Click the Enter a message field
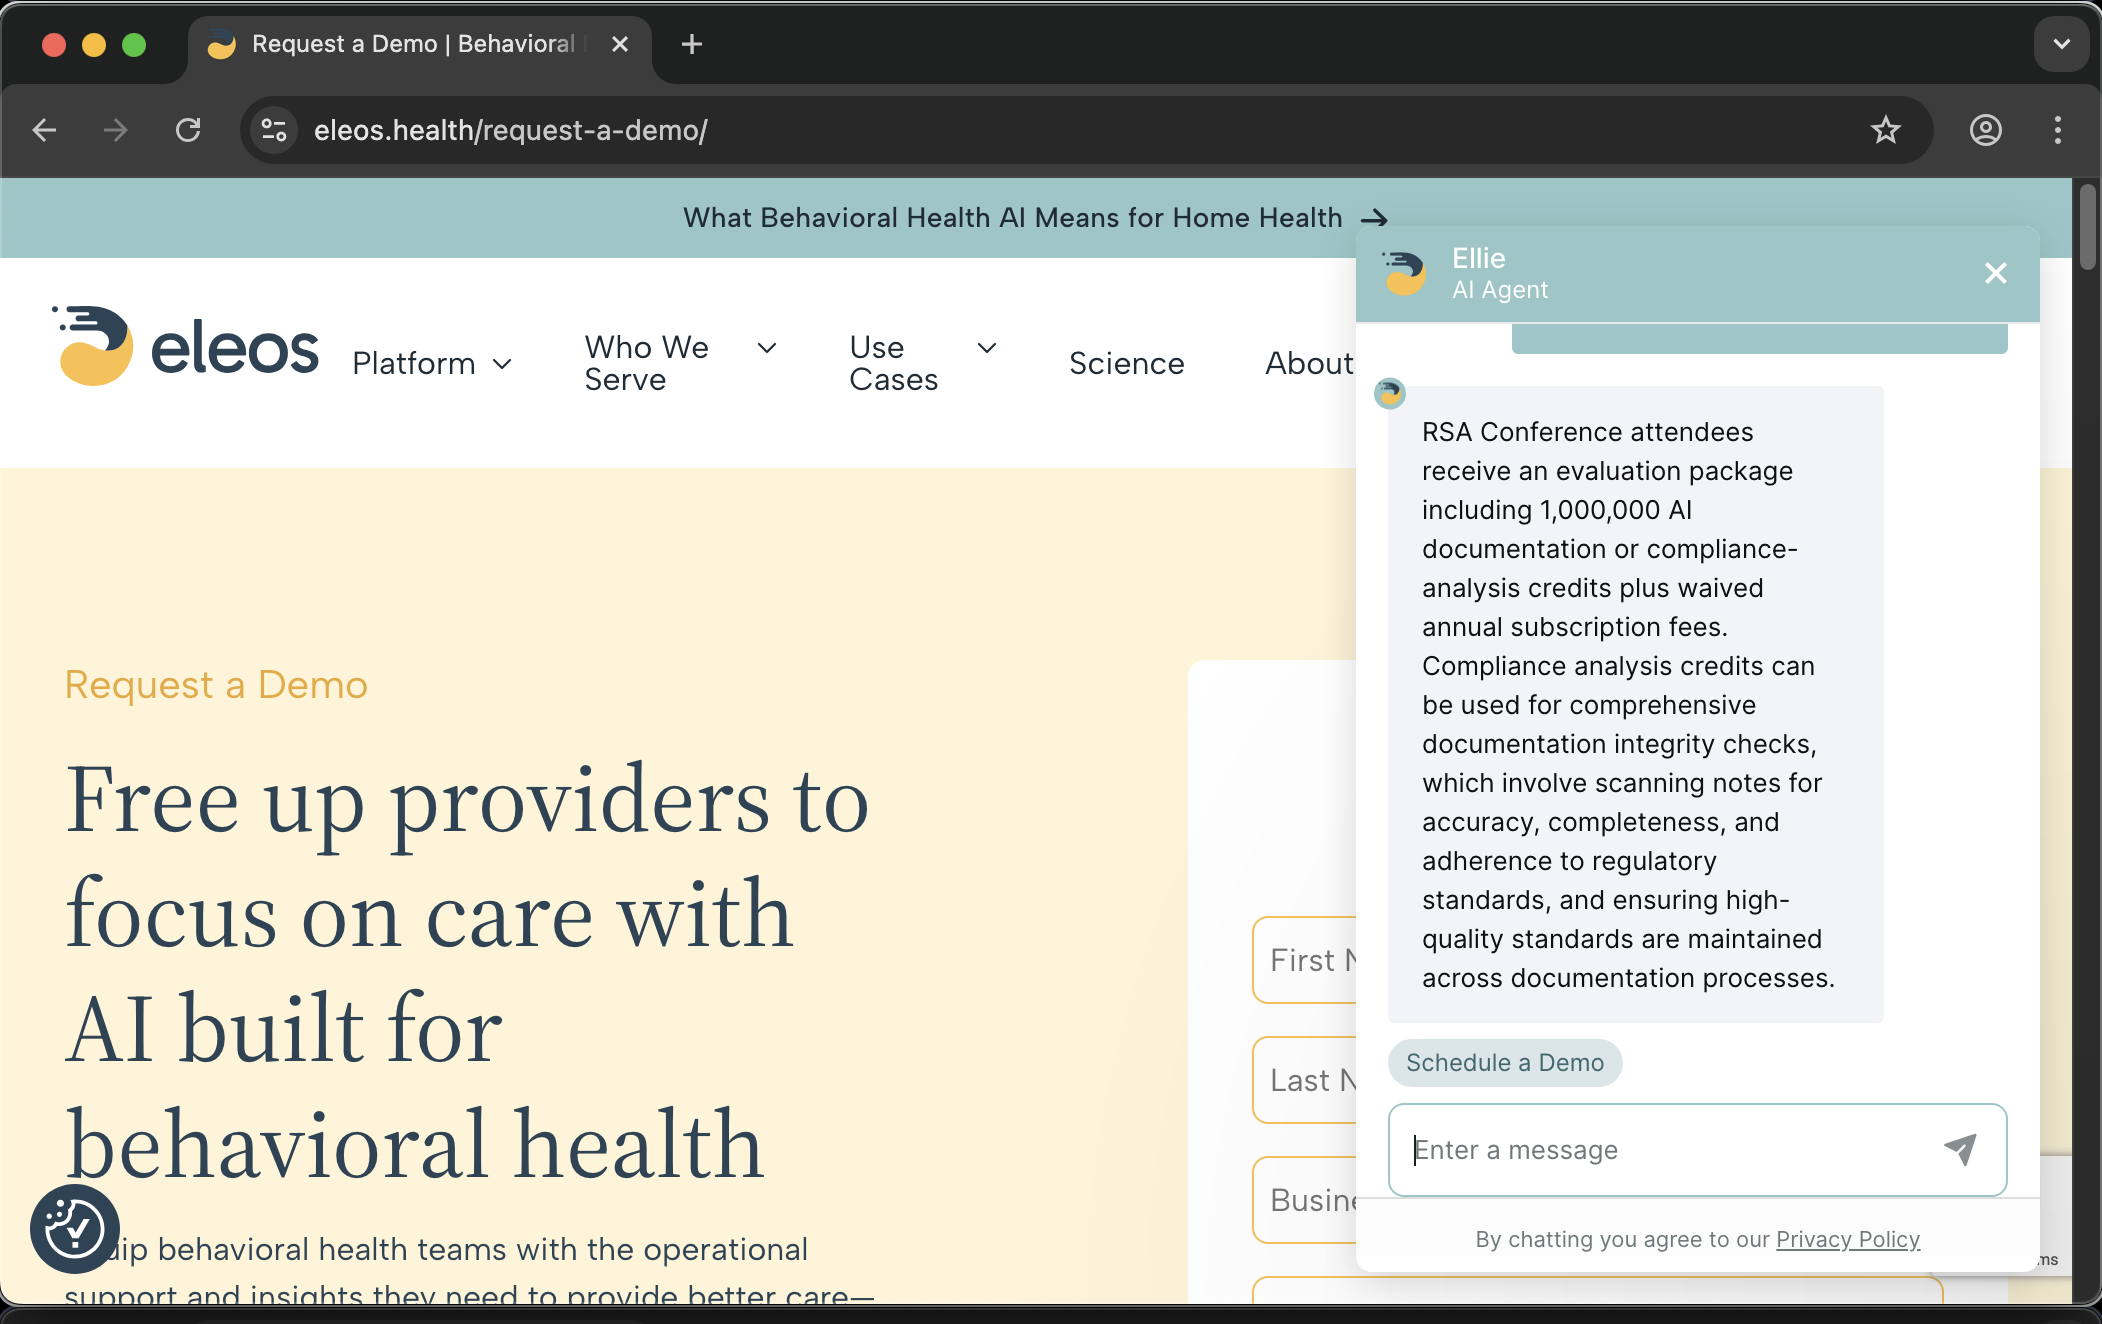 (1600, 1150)
